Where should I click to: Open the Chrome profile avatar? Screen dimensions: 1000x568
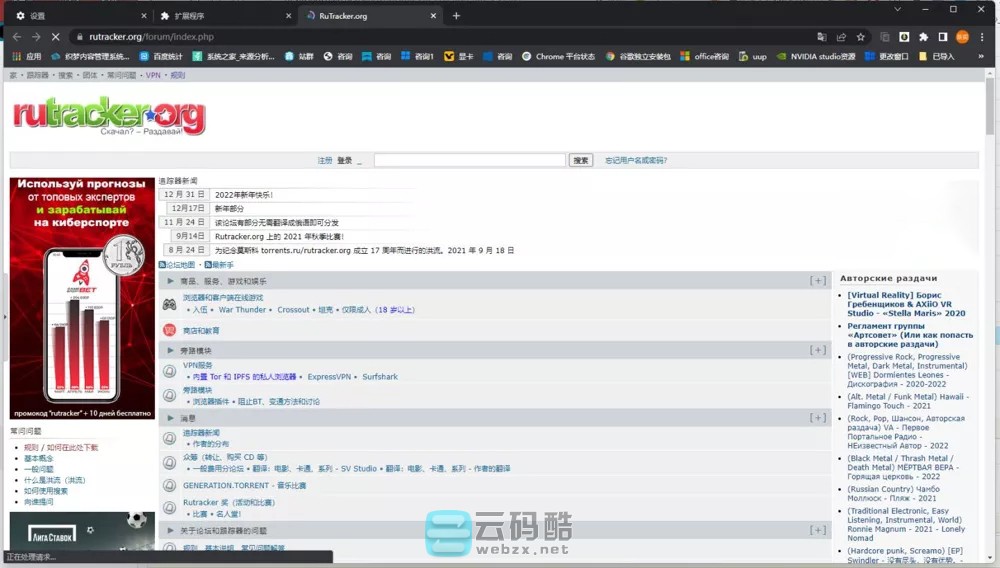point(962,37)
